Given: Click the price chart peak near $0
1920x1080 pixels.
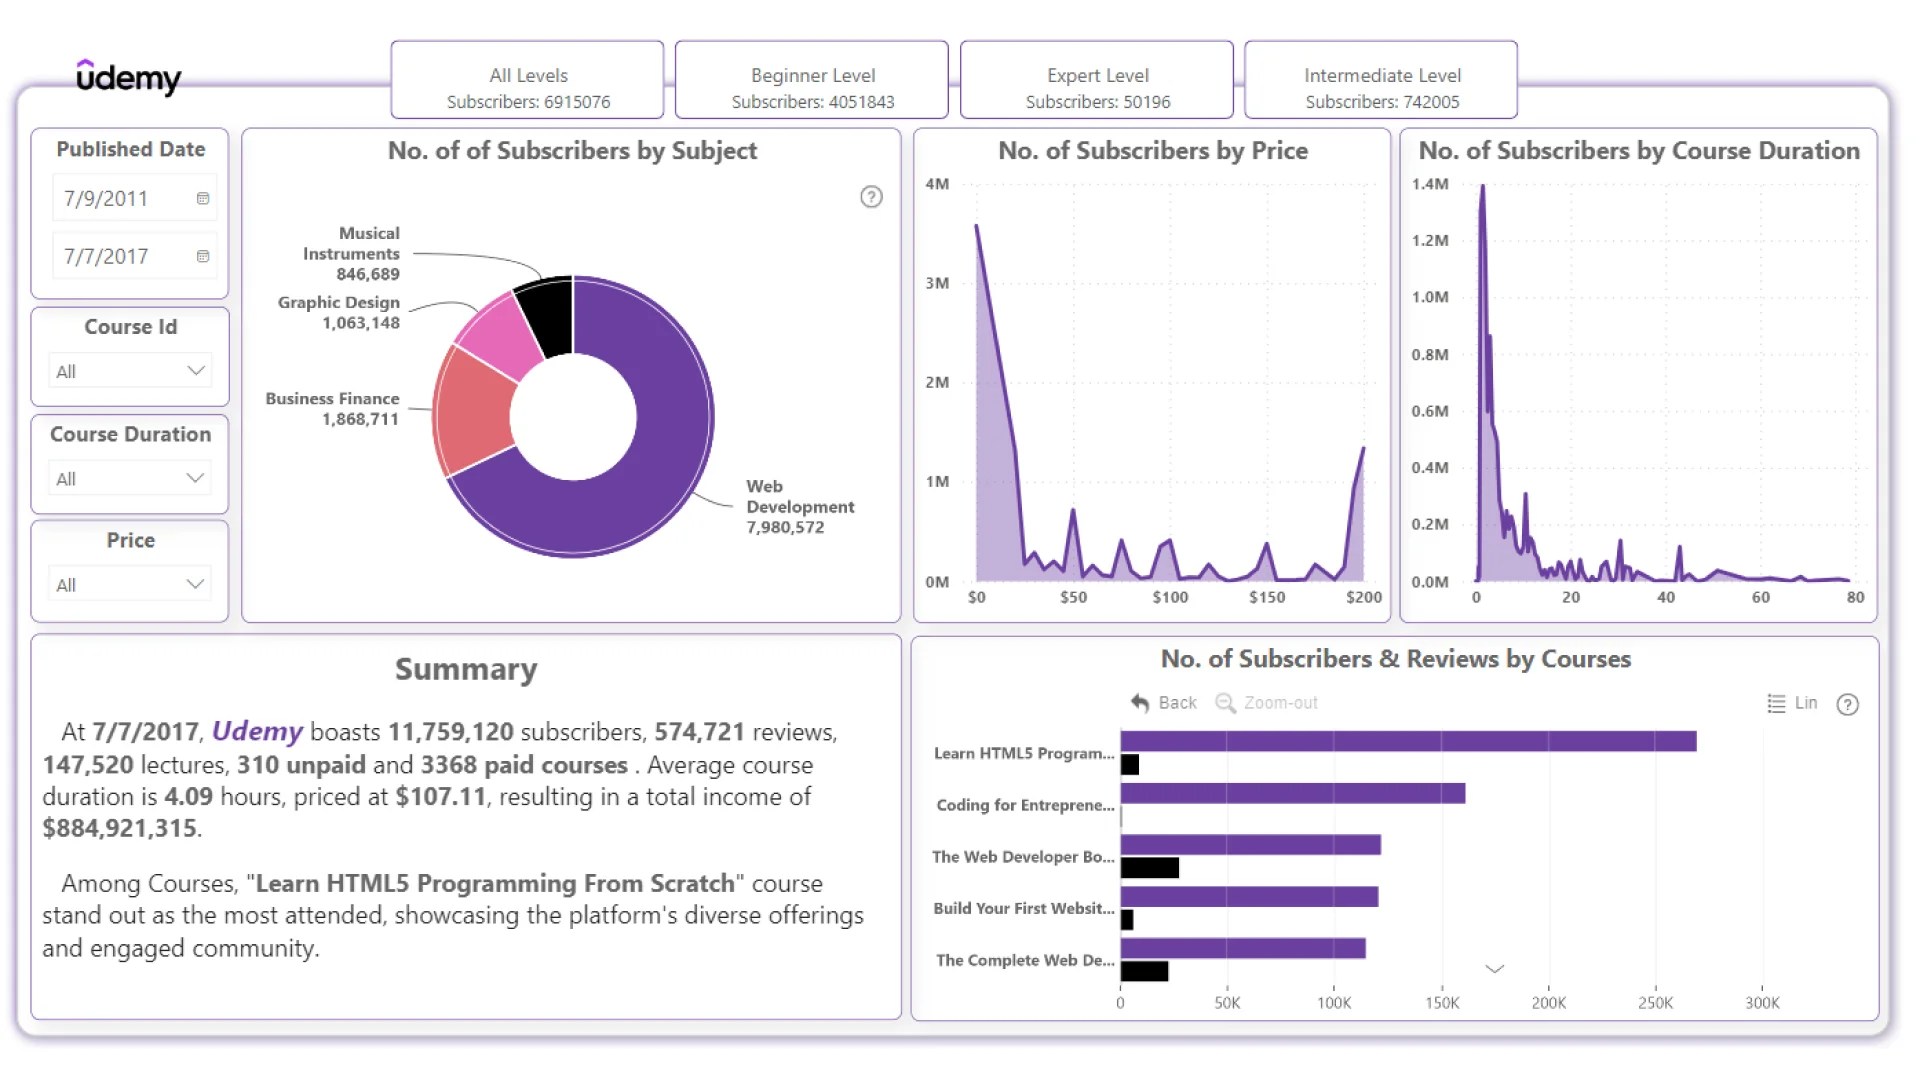Looking at the screenshot, I should 977,228.
